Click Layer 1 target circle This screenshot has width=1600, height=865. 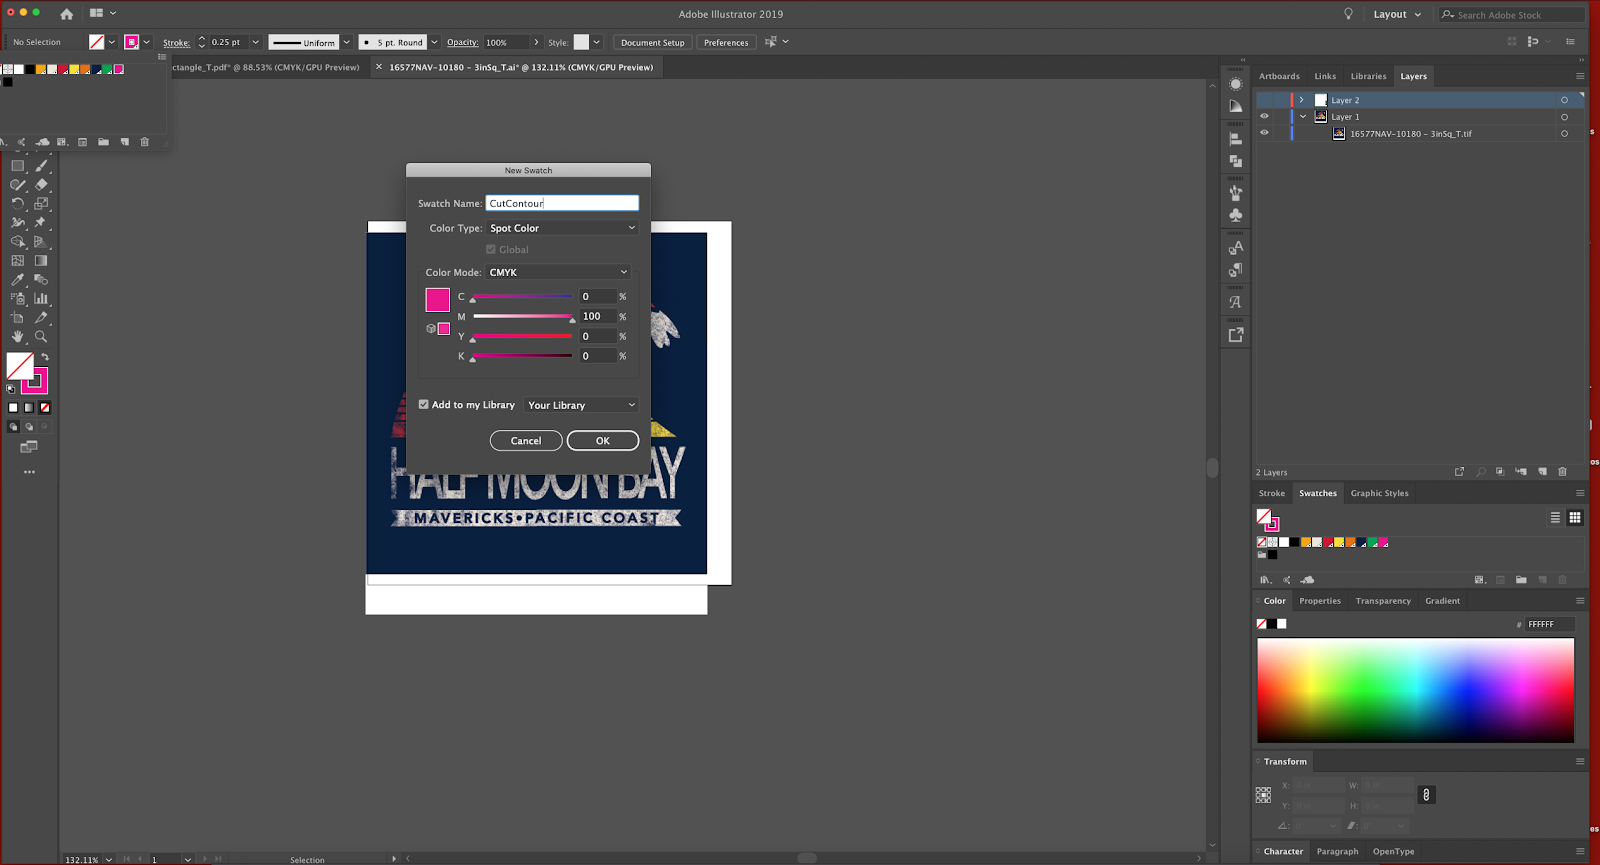pyautogui.click(x=1564, y=117)
